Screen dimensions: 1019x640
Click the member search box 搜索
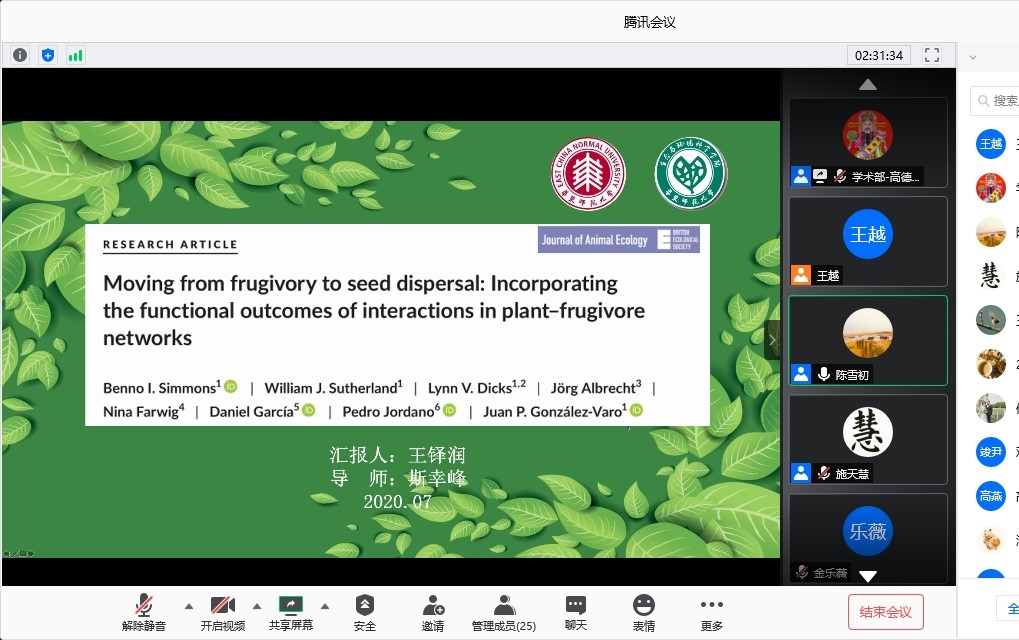[1000, 100]
